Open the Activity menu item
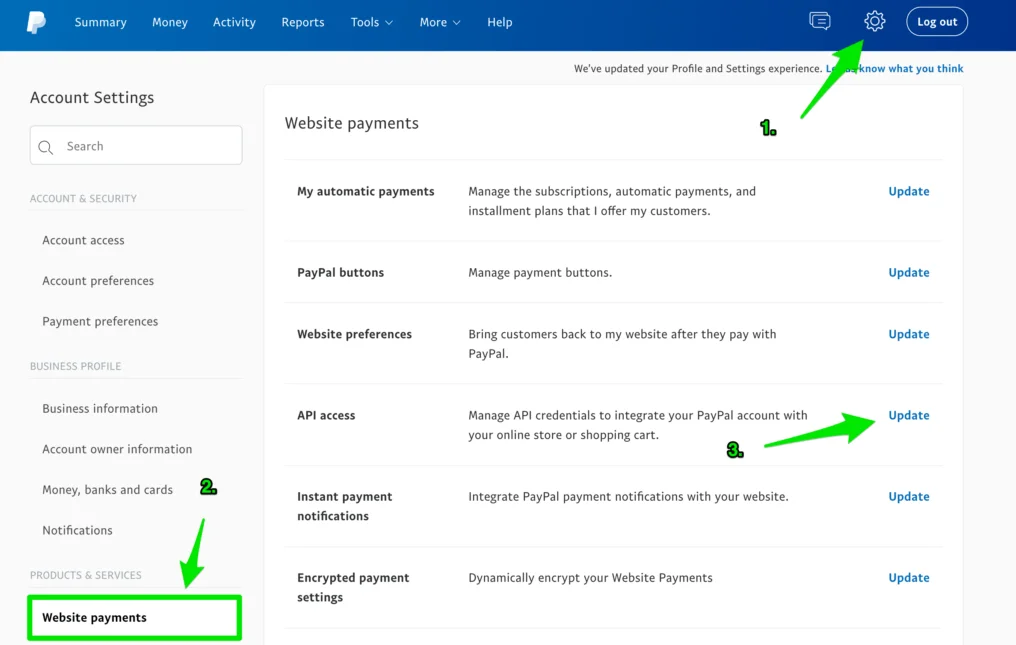 (x=234, y=22)
